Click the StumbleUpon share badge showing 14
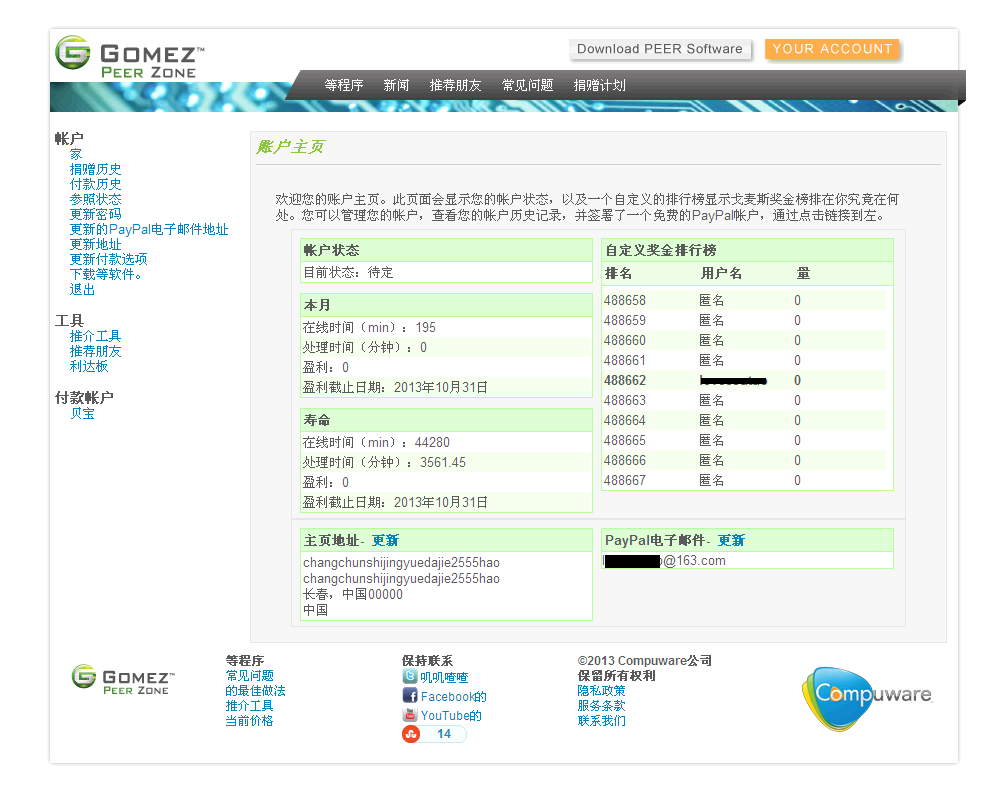 coord(434,734)
